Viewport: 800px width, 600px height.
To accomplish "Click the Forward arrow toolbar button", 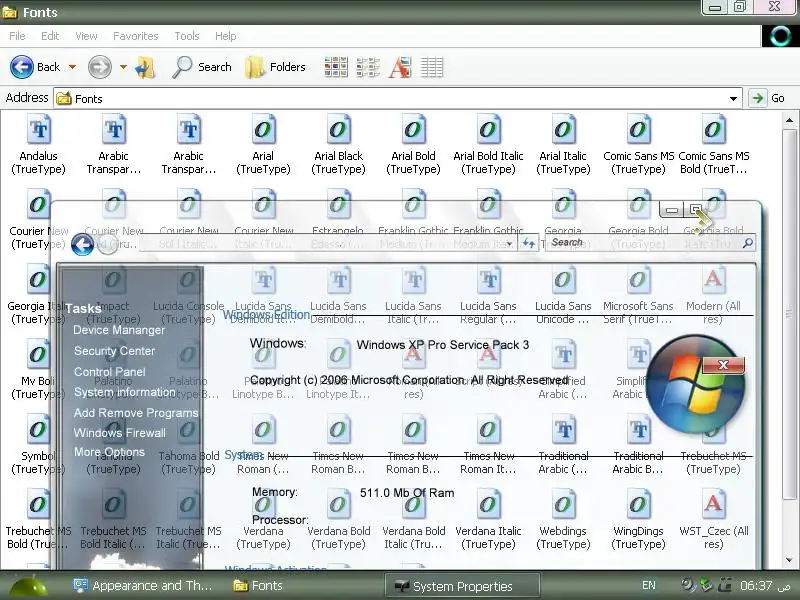I will (x=99, y=67).
